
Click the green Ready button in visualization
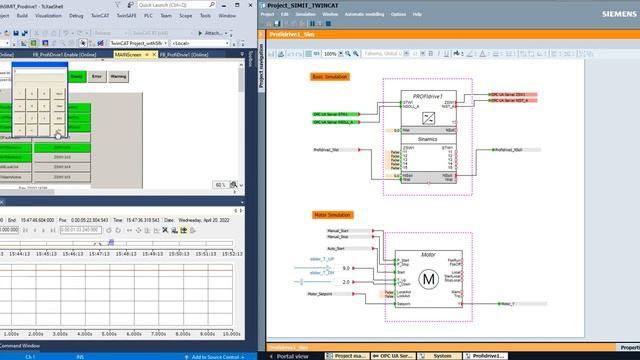click(77, 76)
